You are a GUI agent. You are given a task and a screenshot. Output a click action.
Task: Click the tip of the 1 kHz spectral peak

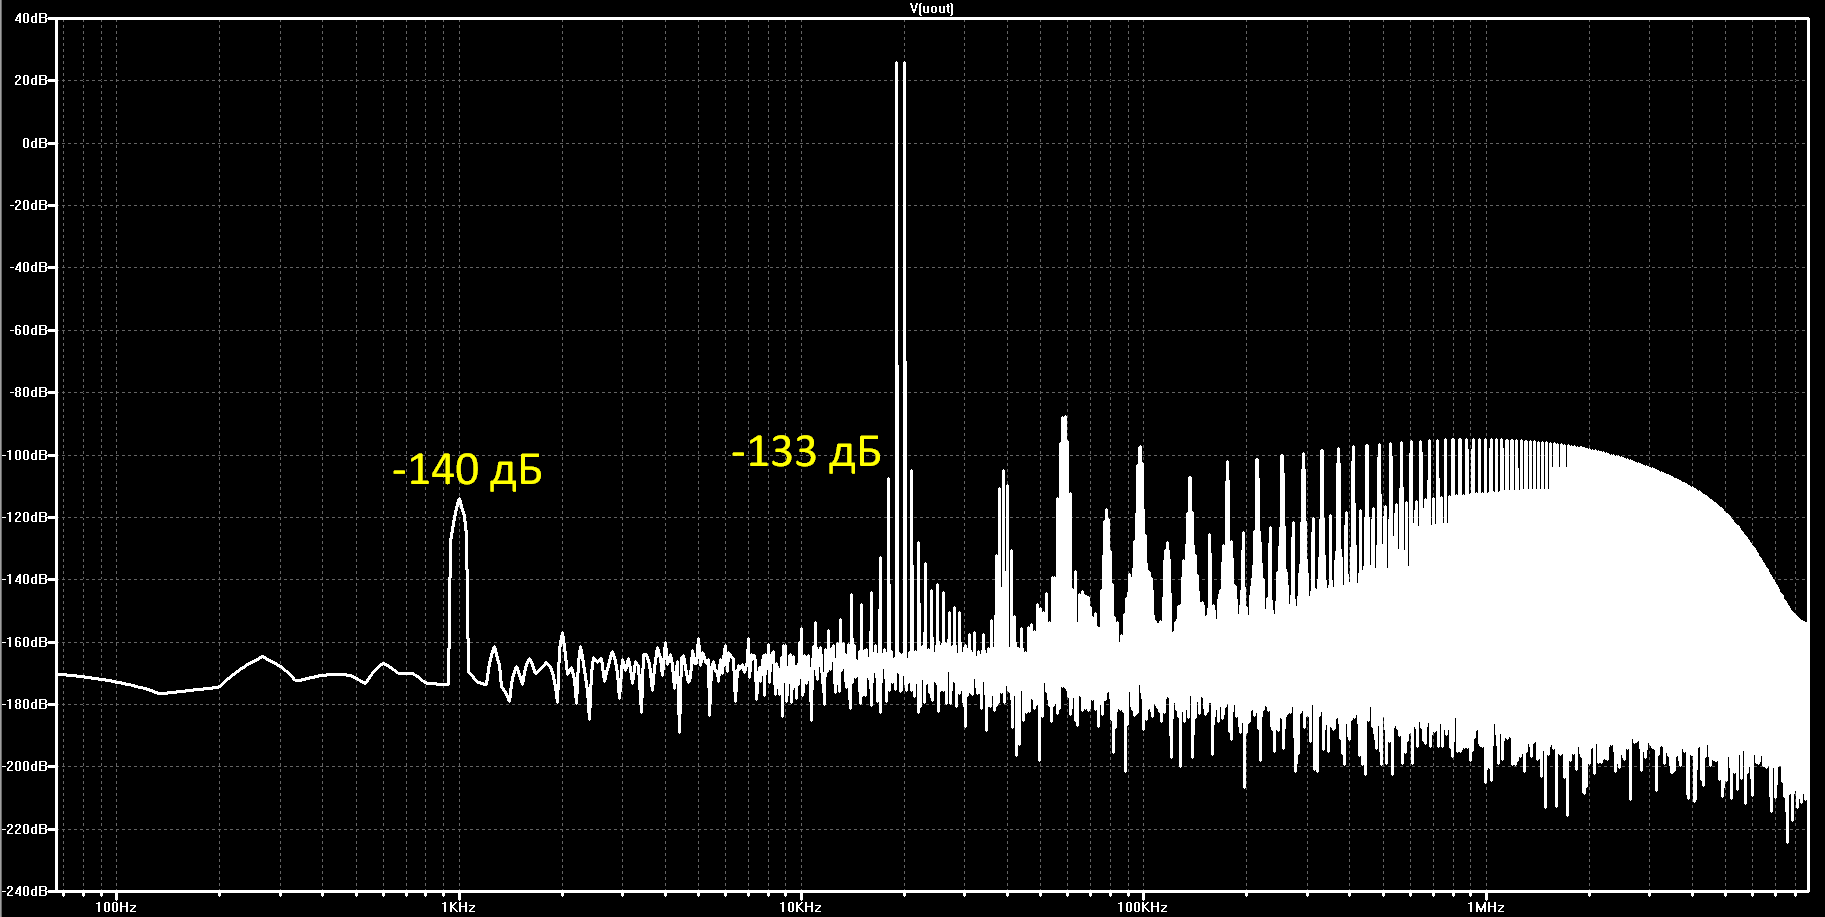point(459,499)
